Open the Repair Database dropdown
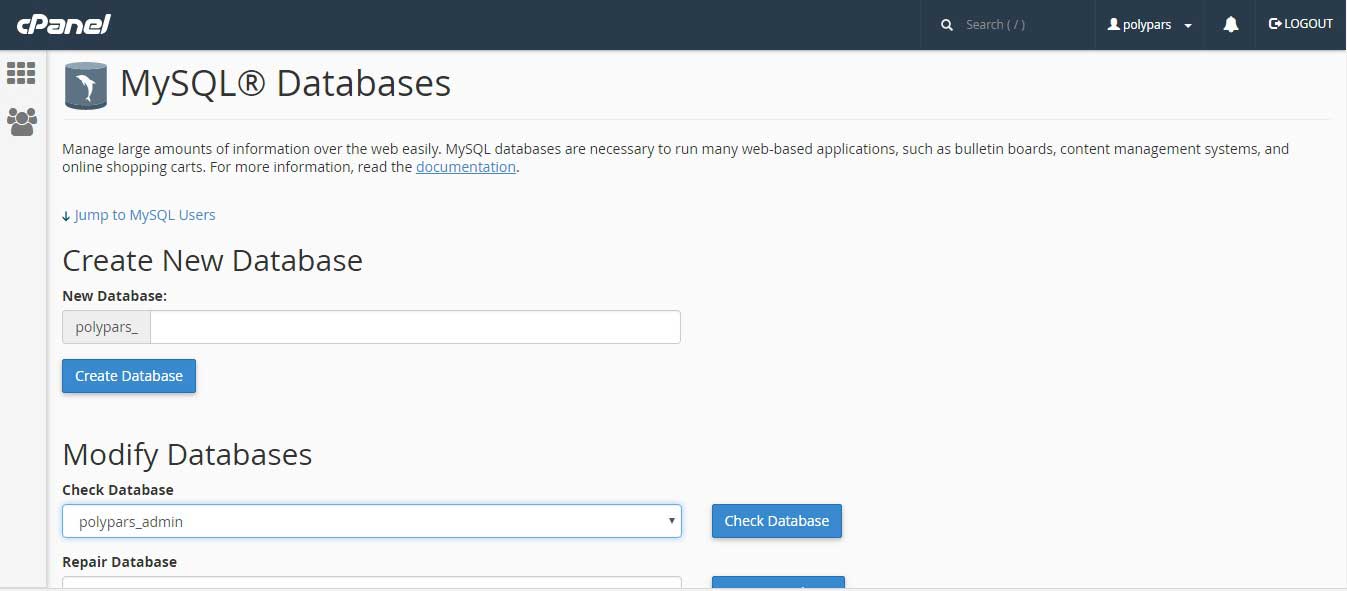Image resolution: width=1347 pixels, height=591 pixels. tap(372, 582)
